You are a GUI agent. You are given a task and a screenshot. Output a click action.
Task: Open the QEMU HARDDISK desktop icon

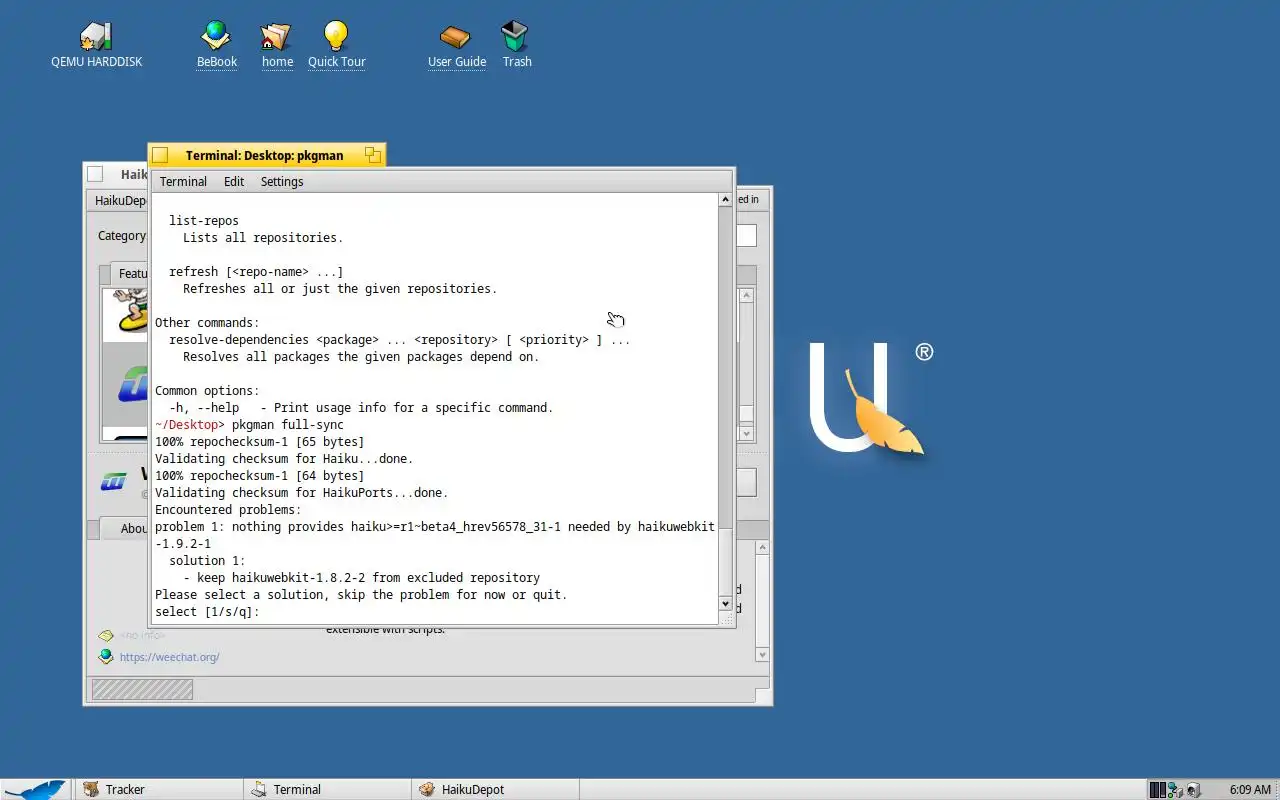click(x=97, y=36)
